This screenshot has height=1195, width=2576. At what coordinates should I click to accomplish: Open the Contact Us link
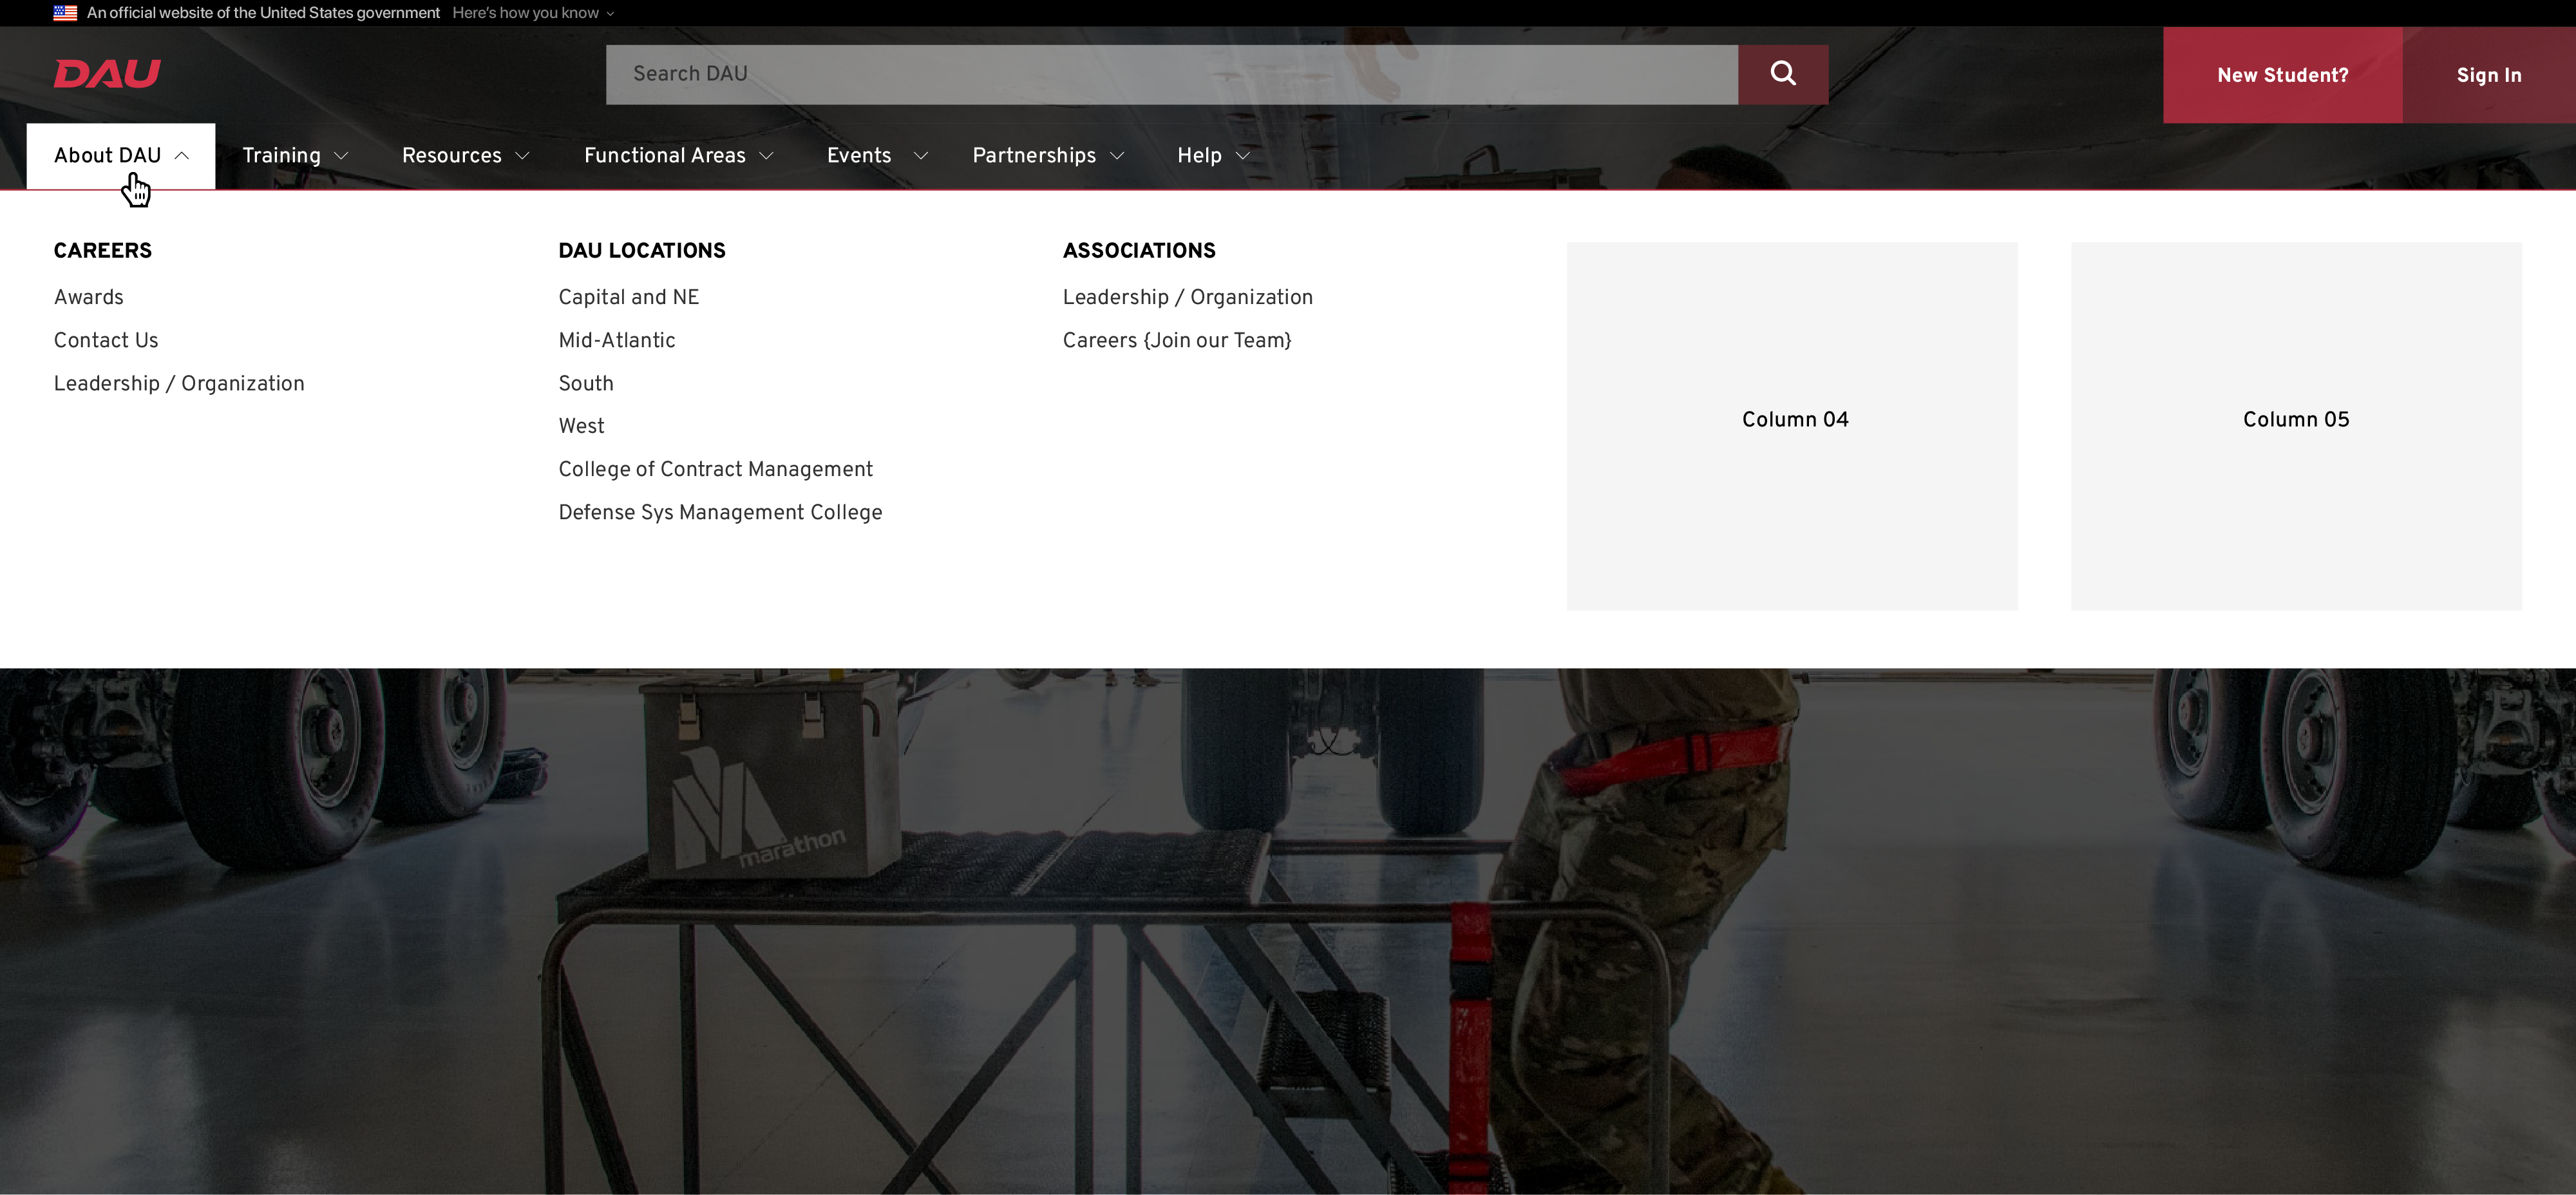click(106, 340)
